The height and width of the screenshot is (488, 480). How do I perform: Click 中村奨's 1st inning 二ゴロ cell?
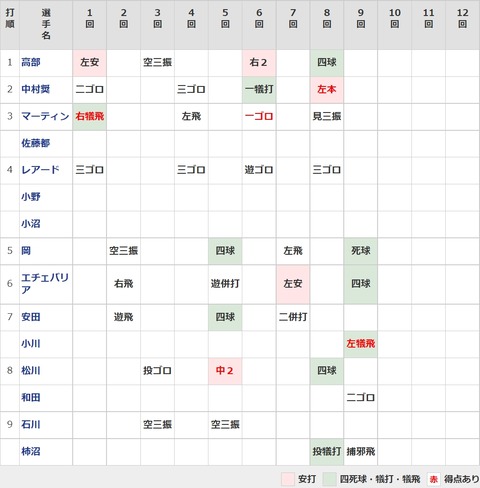(90, 90)
